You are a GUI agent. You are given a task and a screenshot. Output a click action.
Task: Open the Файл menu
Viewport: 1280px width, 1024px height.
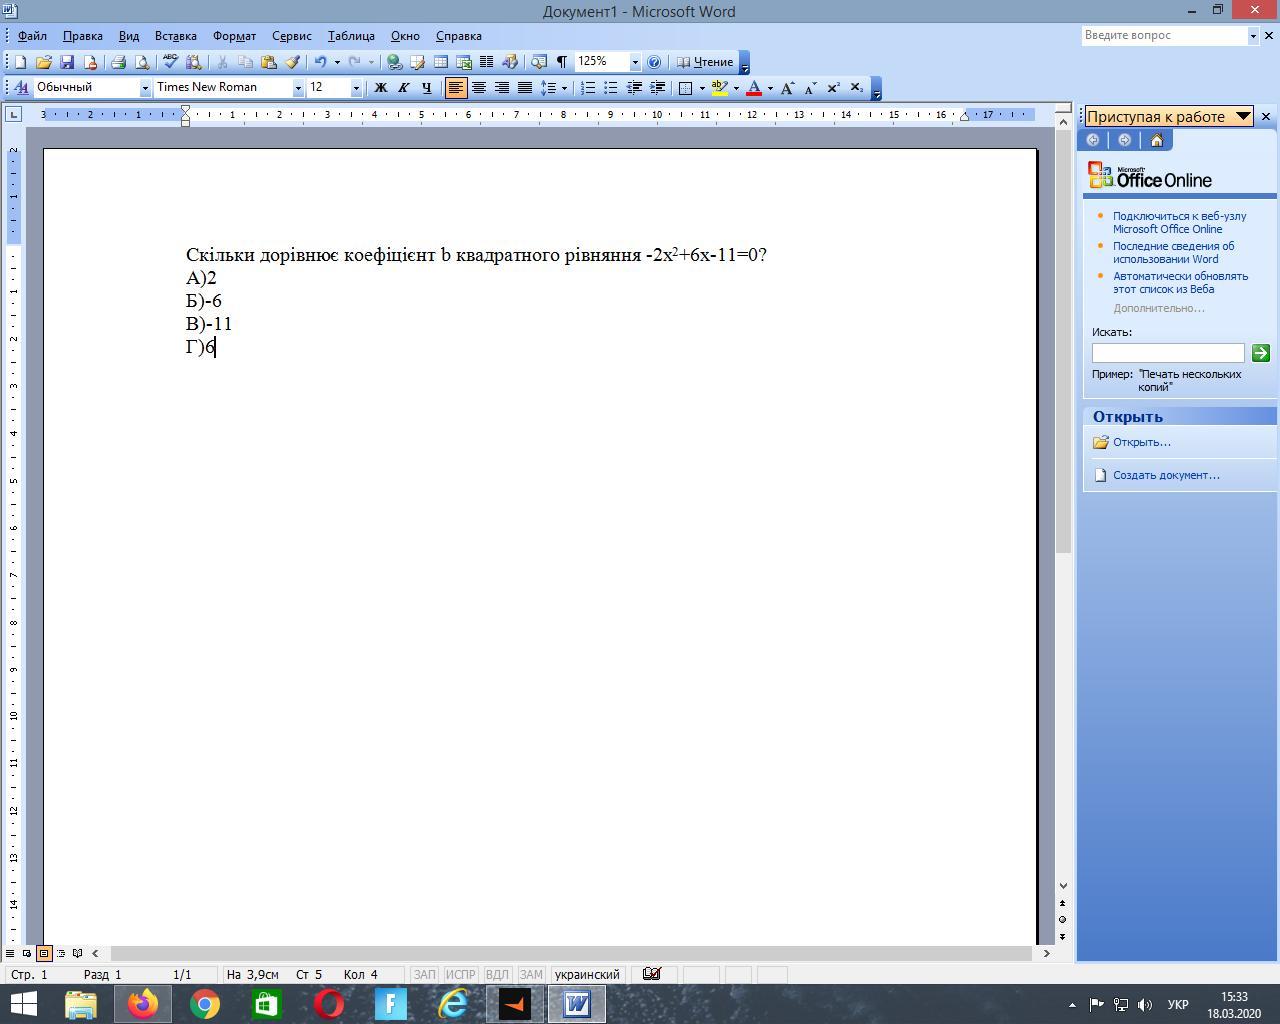point(32,36)
